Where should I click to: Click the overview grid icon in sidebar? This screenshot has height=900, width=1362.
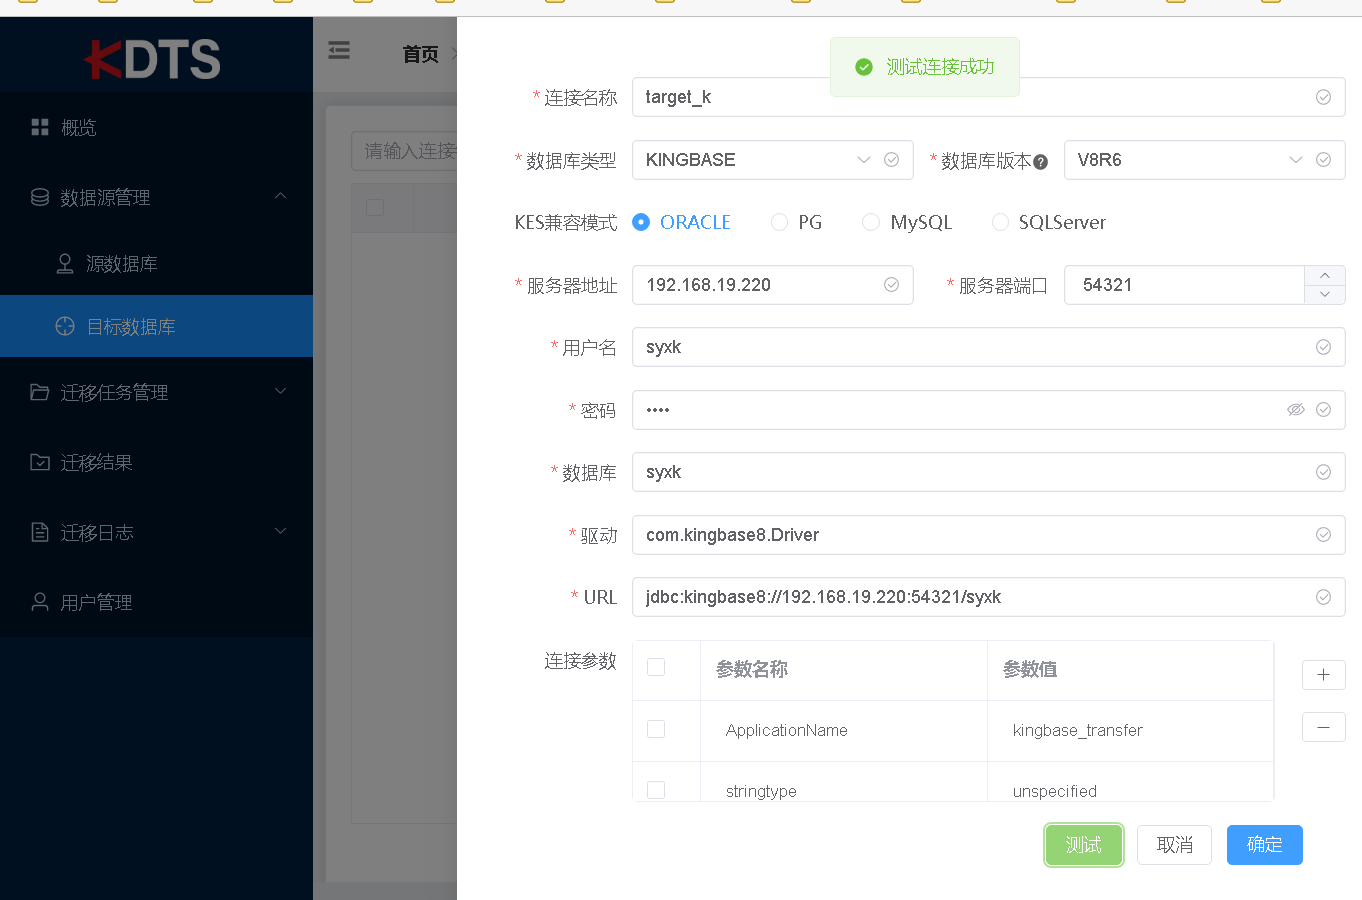tap(40, 127)
